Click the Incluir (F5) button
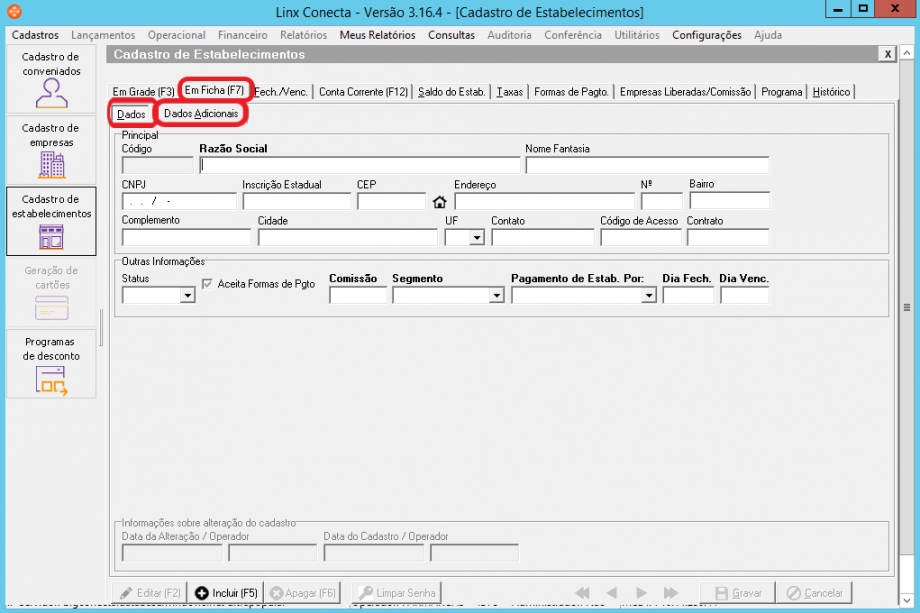Image resolution: width=920 pixels, height=613 pixels. coord(226,593)
